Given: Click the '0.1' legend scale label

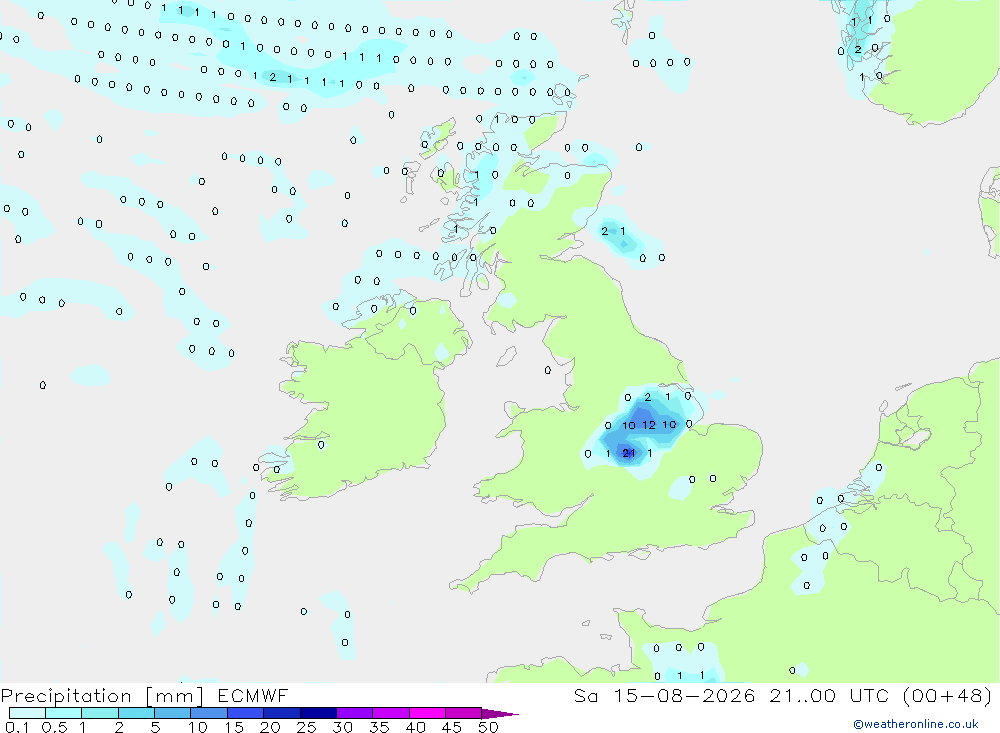Looking at the screenshot, I should (x=17, y=727).
